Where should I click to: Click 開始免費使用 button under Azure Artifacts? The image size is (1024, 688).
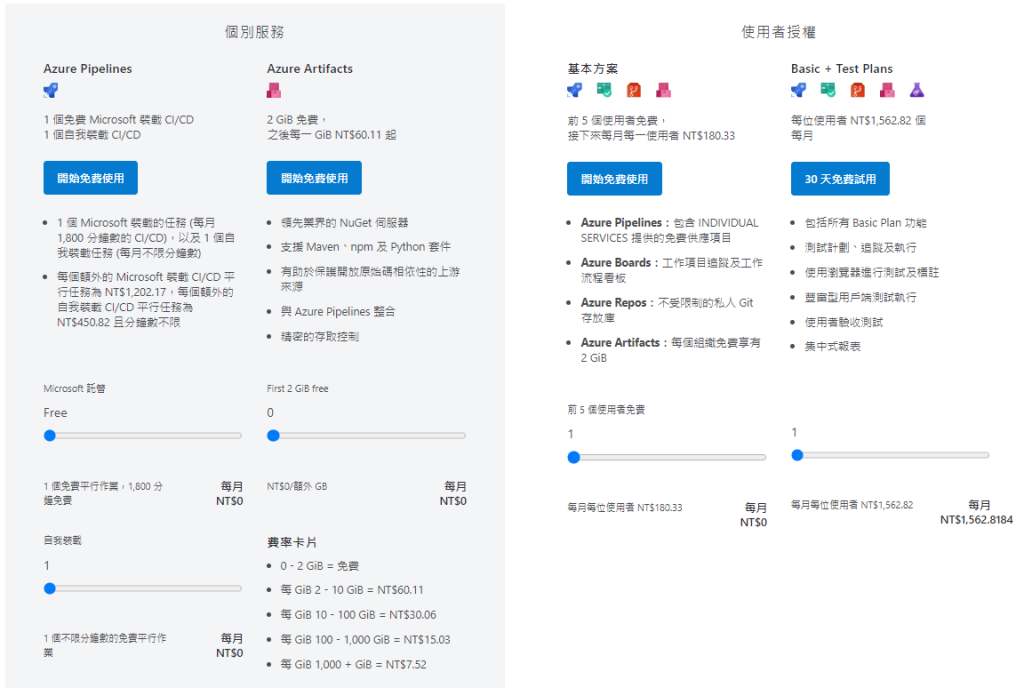coord(314,178)
